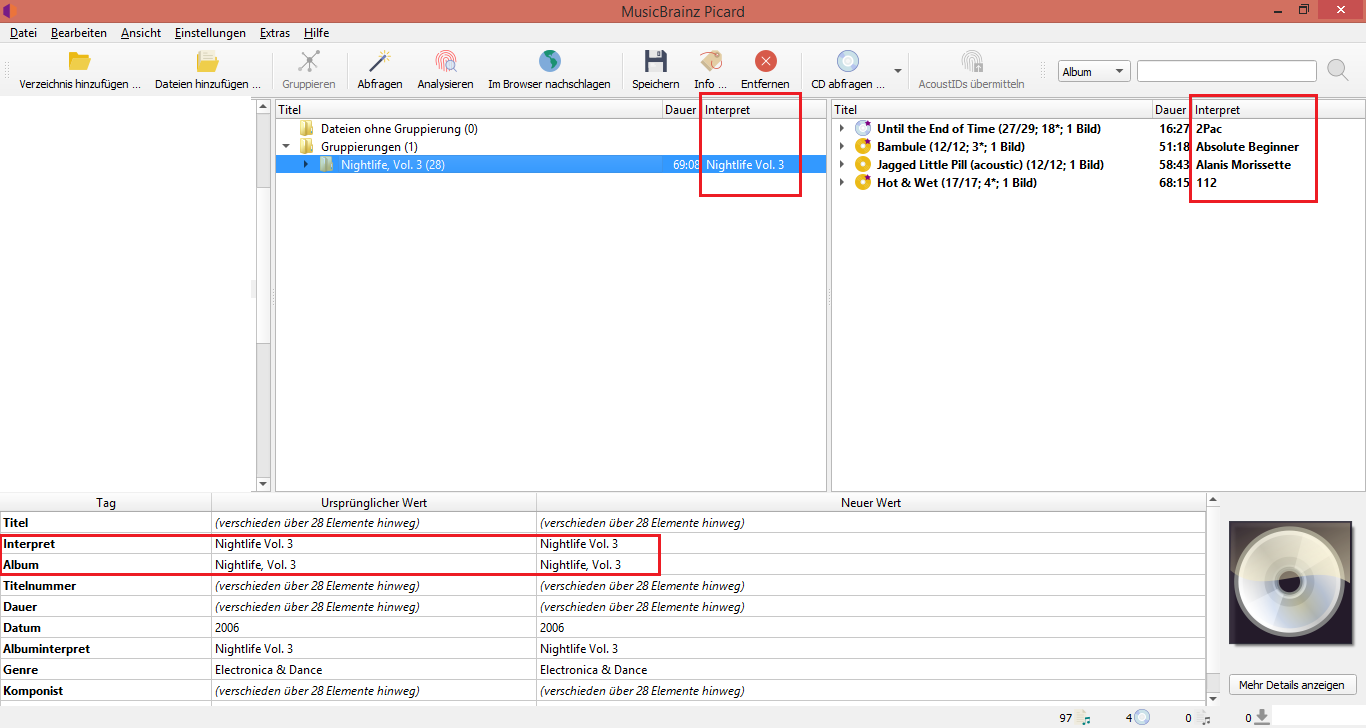Click Absolute Beginner artist cell
The image size is (1366, 728).
(1247, 147)
